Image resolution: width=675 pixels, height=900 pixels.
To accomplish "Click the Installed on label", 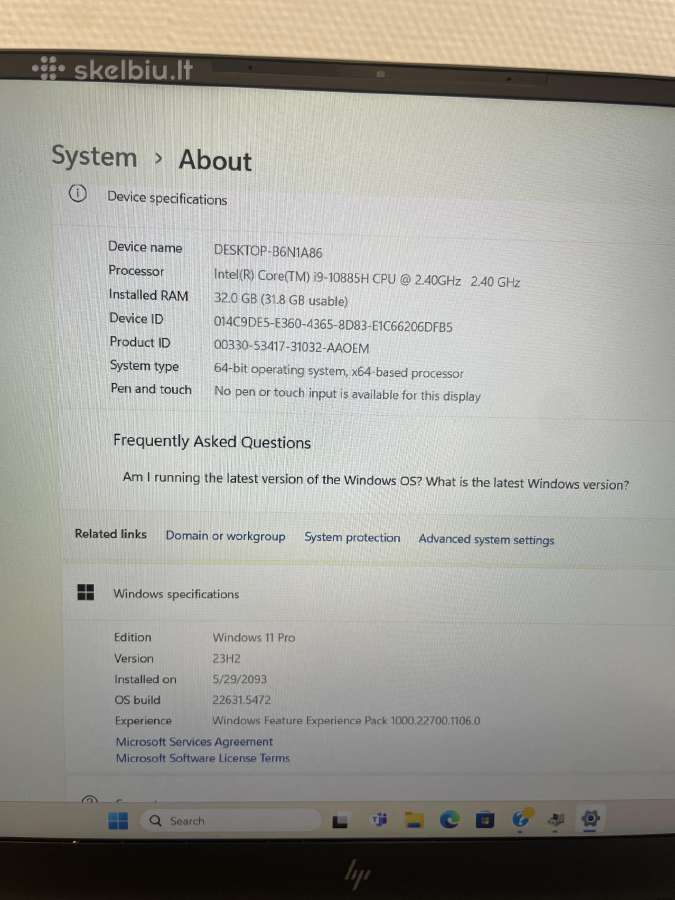I will [145, 679].
